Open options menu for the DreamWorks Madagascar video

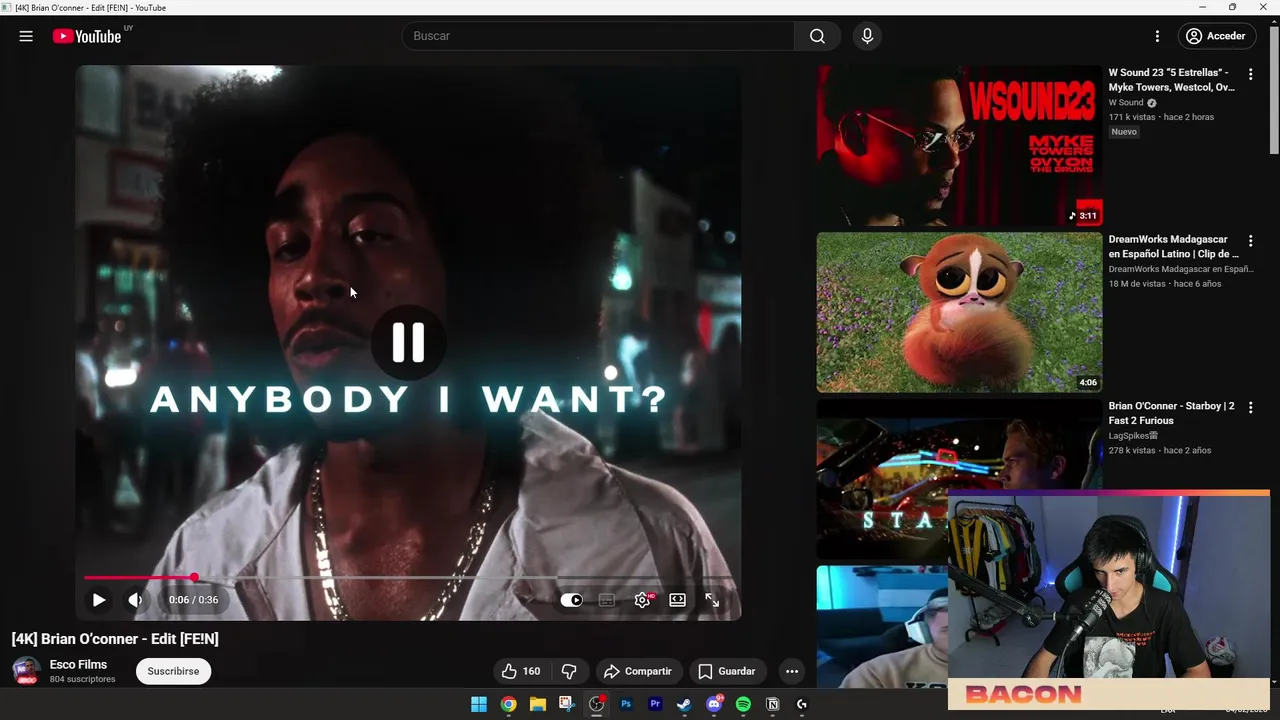click(x=1250, y=241)
